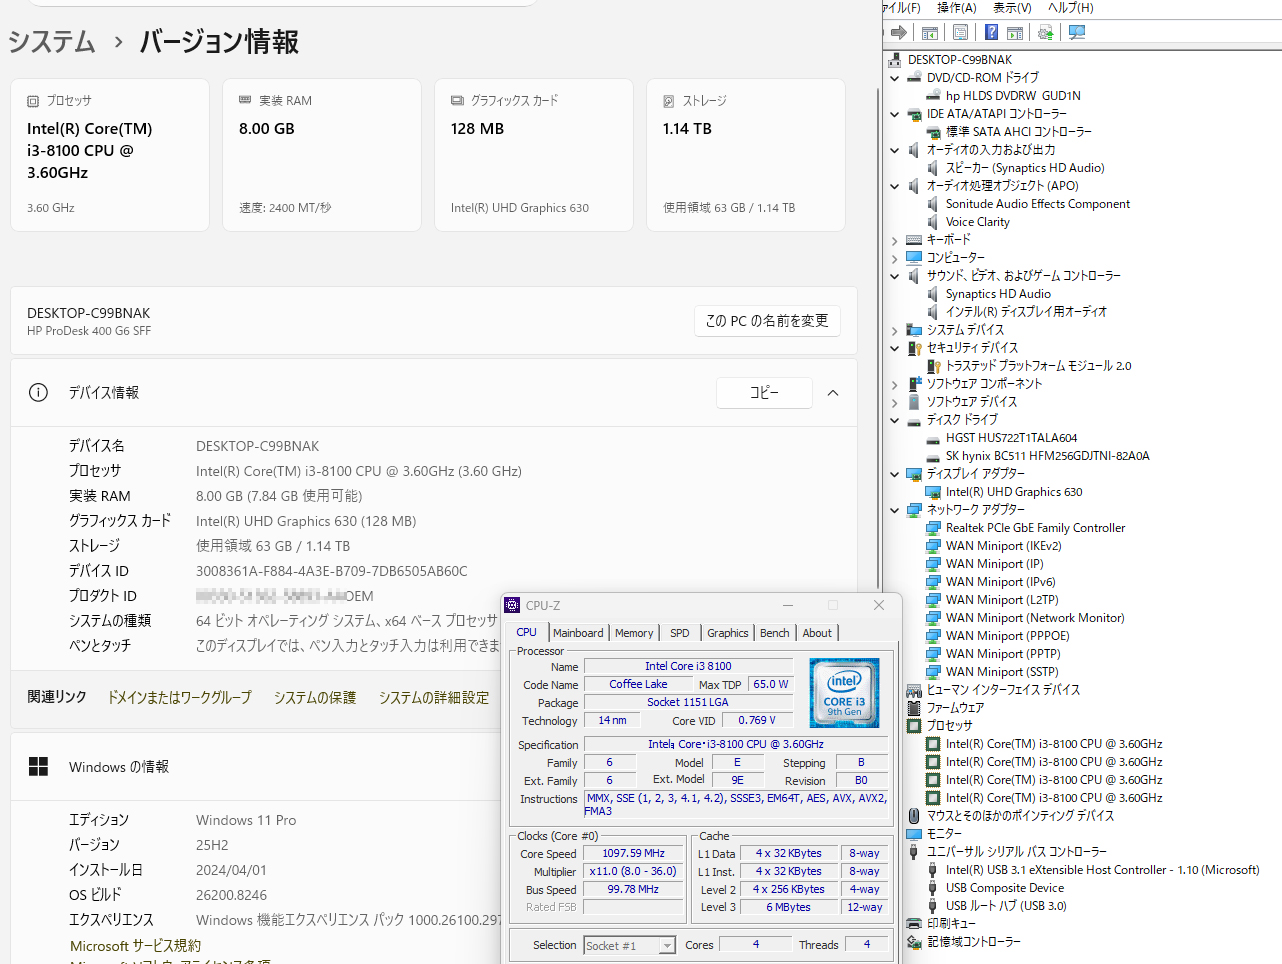This screenshot has width=1282, height=964.
Task: Open the ドメインまたはワークグループ link
Action: point(180,697)
